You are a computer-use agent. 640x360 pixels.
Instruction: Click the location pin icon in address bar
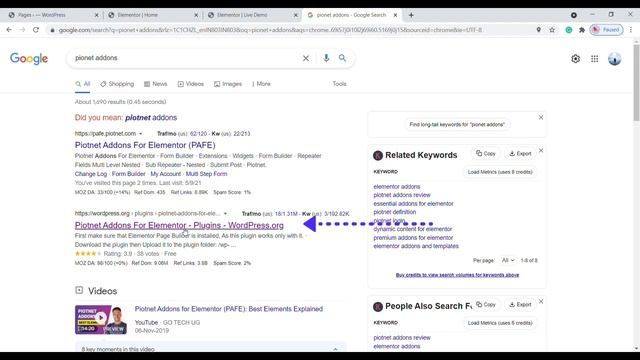(539, 30)
